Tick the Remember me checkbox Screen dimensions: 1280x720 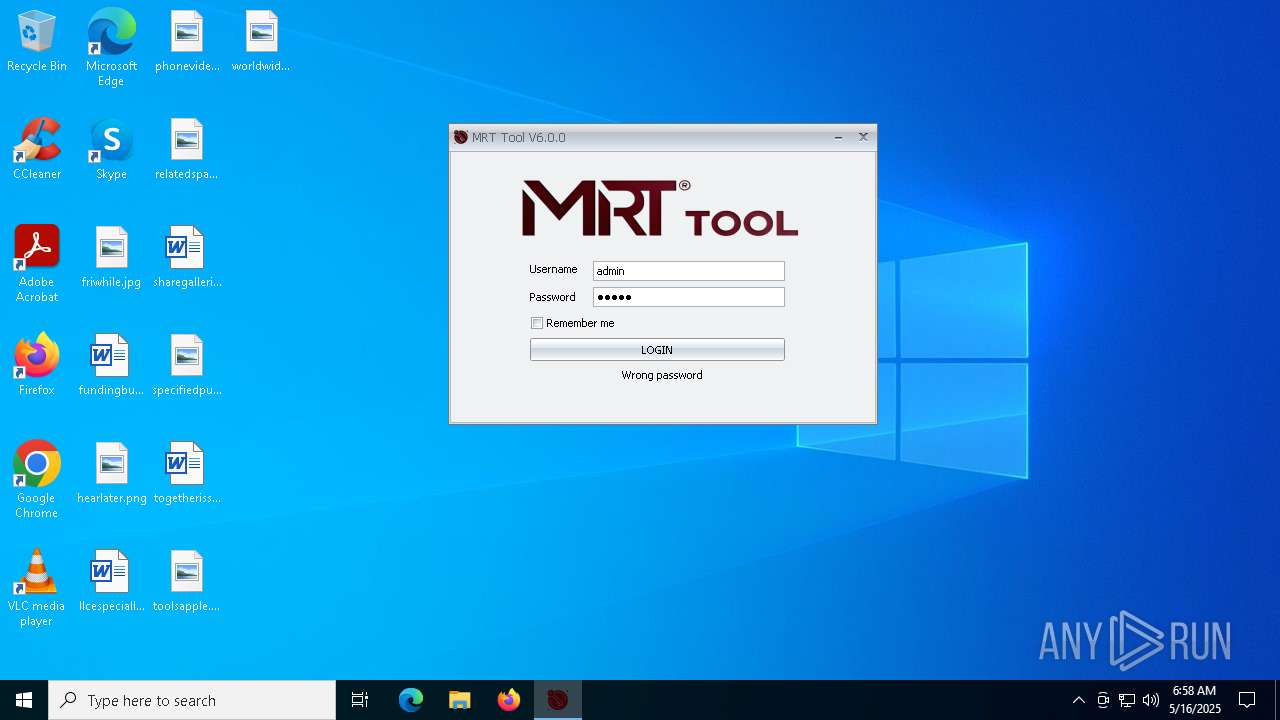click(537, 323)
